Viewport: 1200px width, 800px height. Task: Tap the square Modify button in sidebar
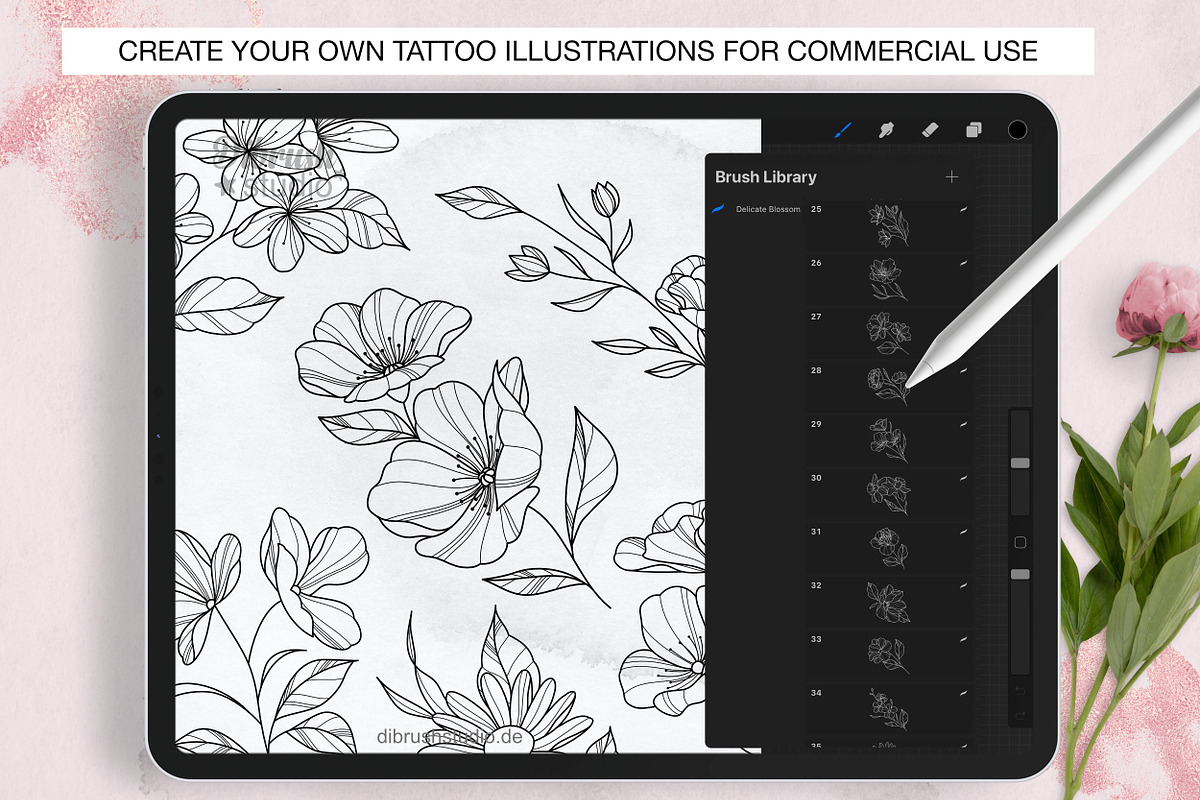(x=1020, y=542)
